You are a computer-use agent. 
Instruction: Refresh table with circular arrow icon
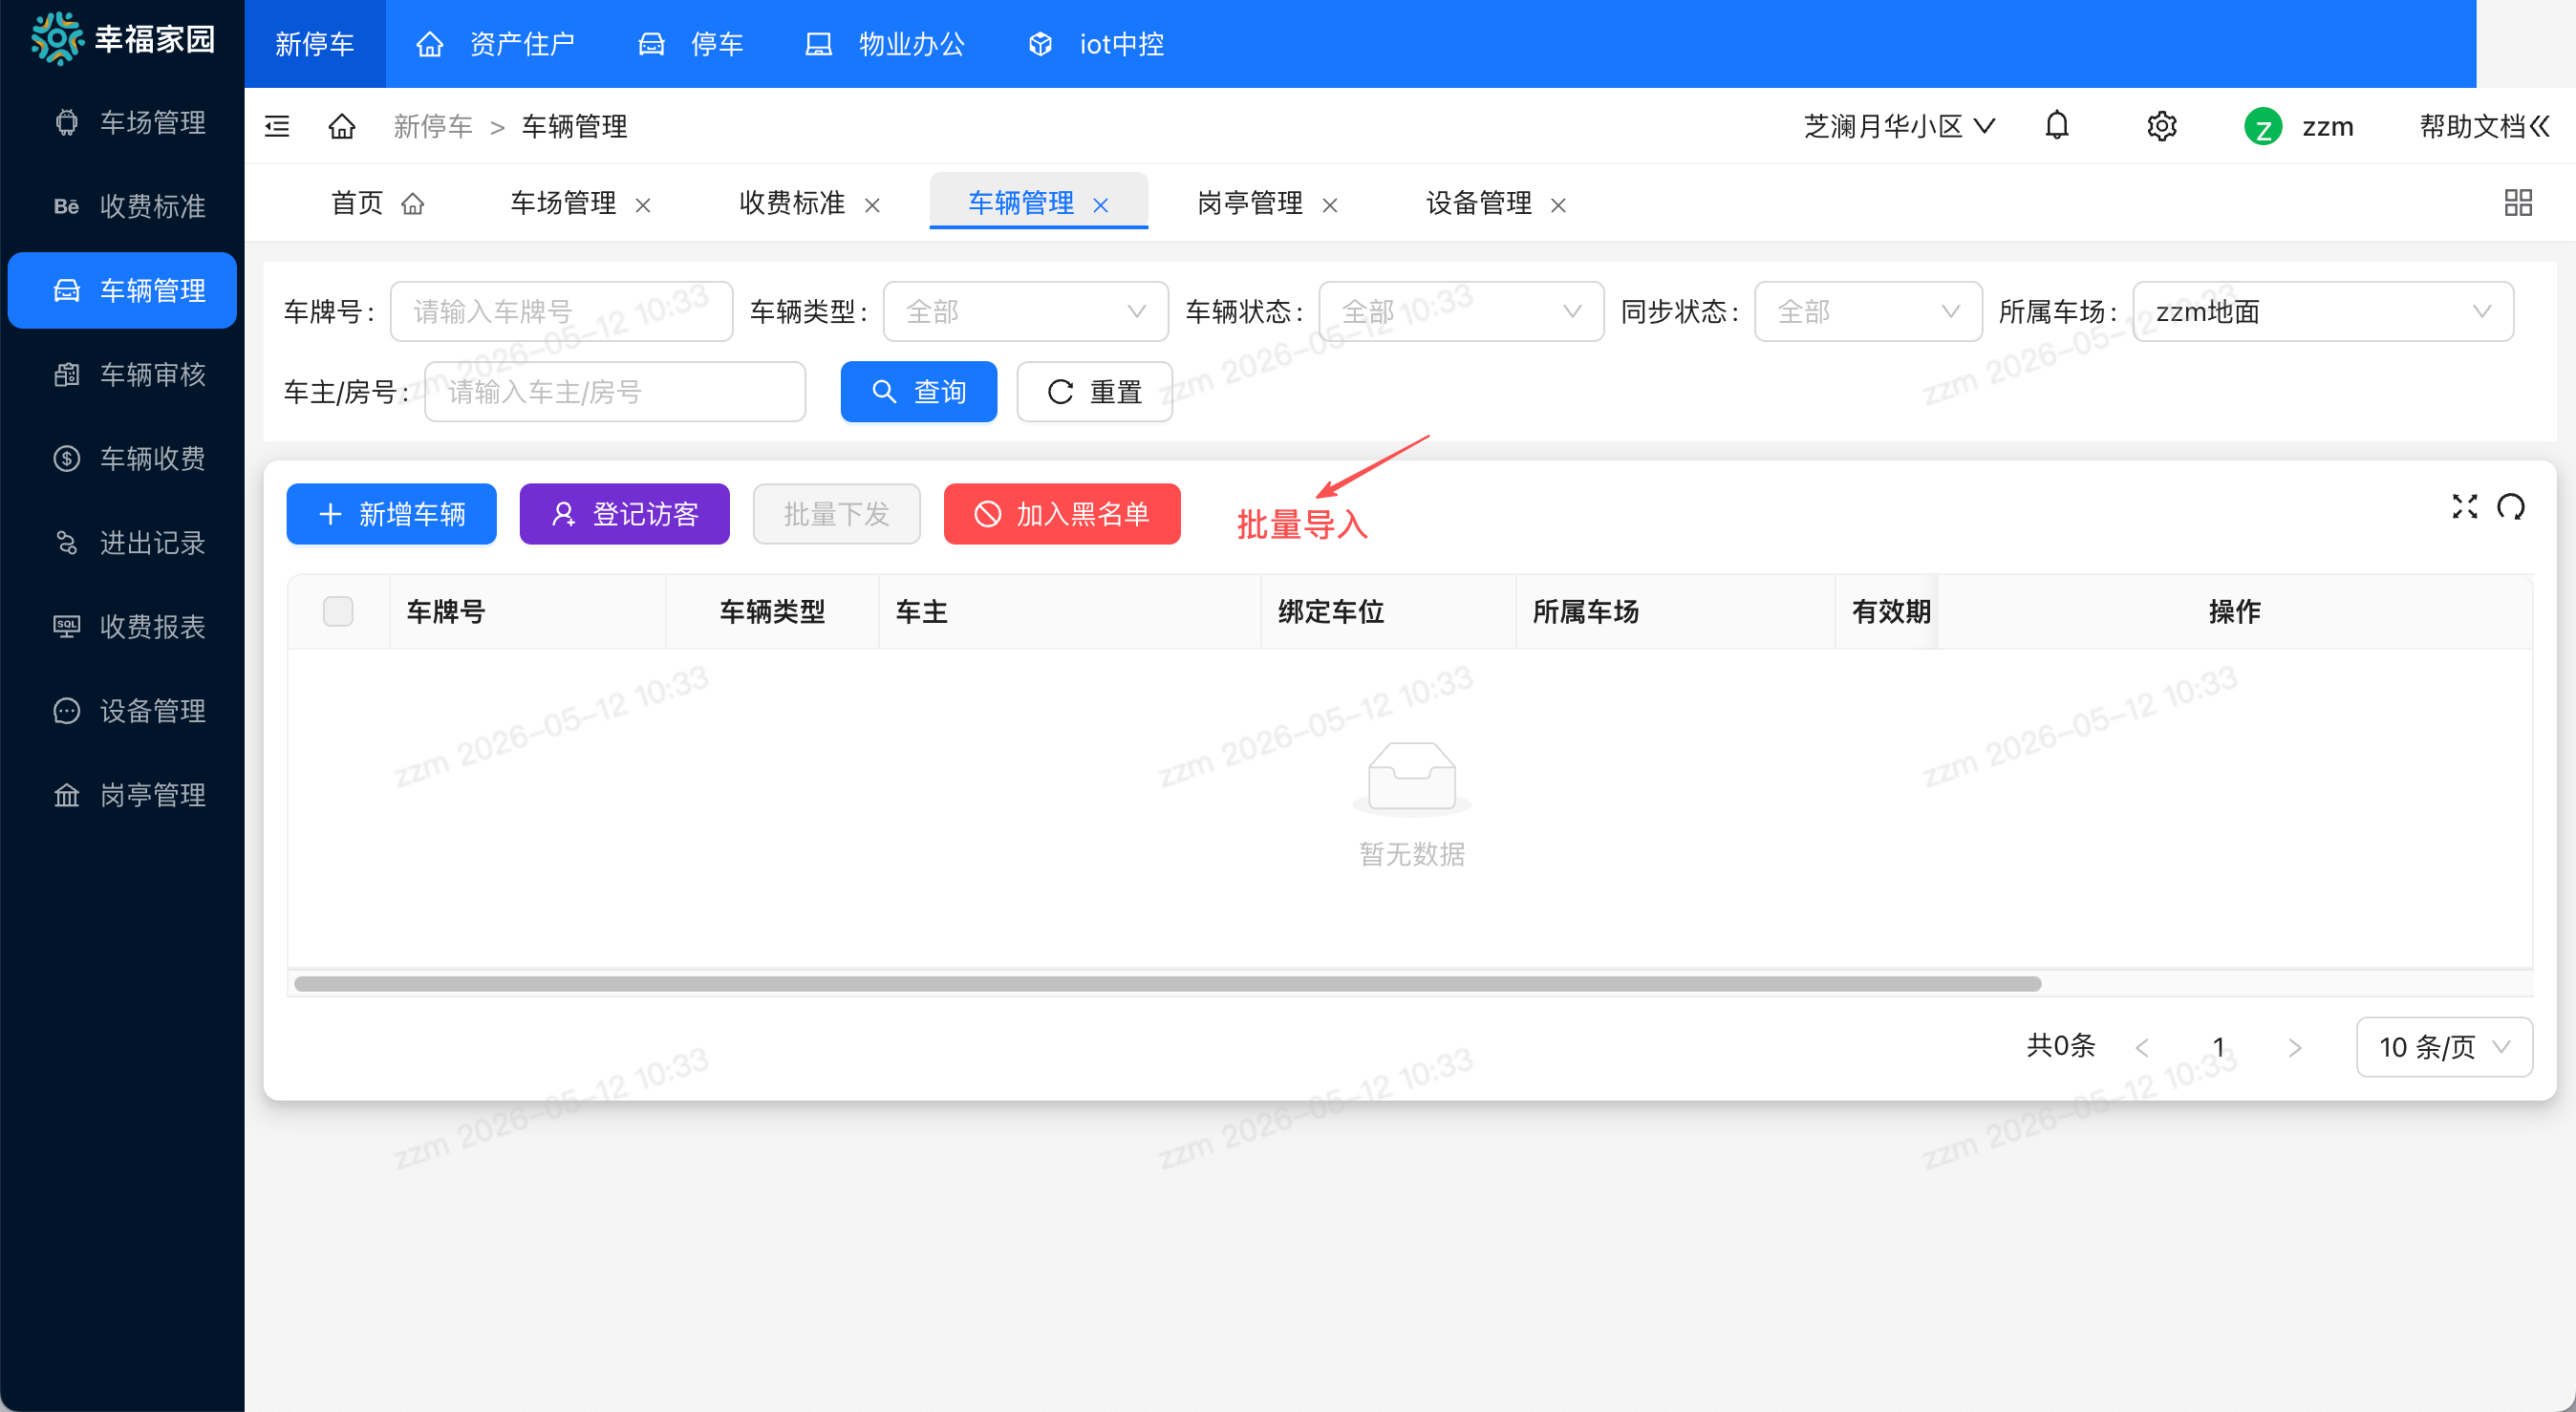[2511, 507]
